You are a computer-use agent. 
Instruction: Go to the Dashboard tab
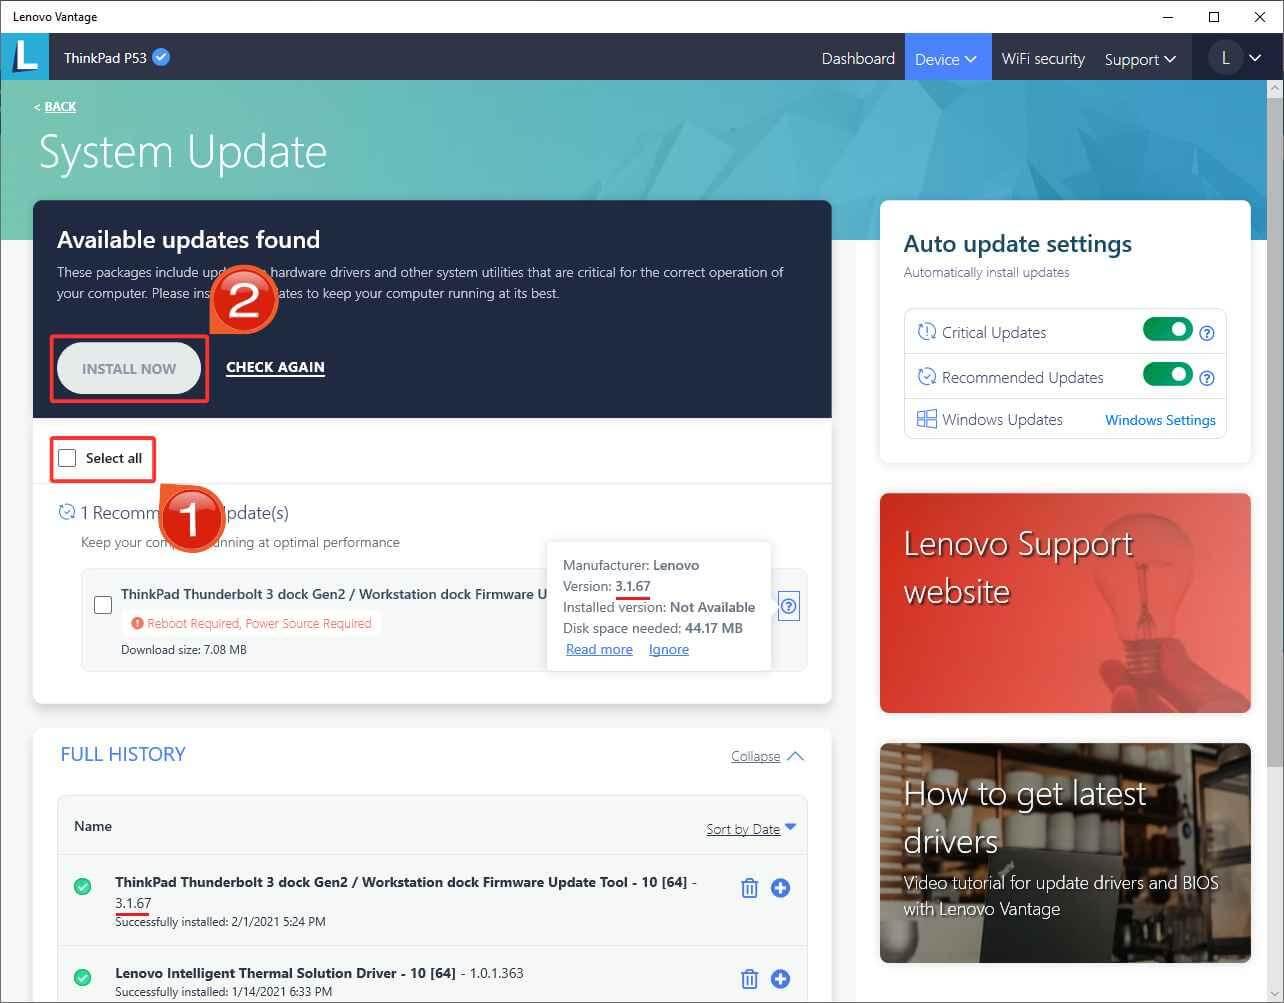pyautogui.click(x=858, y=58)
